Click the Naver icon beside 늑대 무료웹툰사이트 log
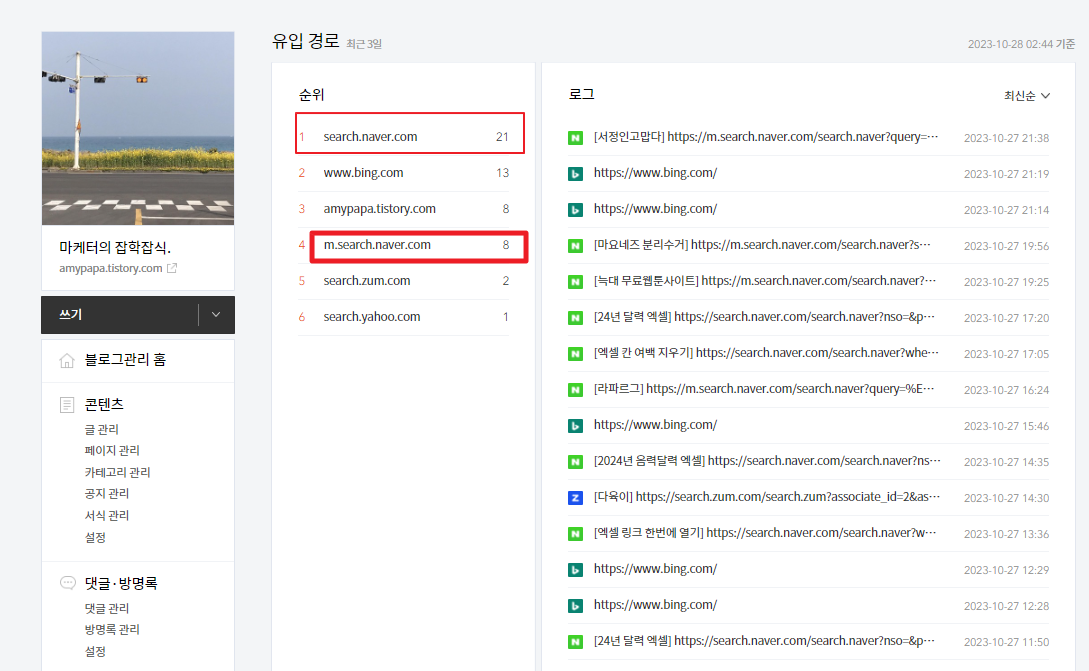The height and width of the screenshot is (671, 1089). click(575, 282)
